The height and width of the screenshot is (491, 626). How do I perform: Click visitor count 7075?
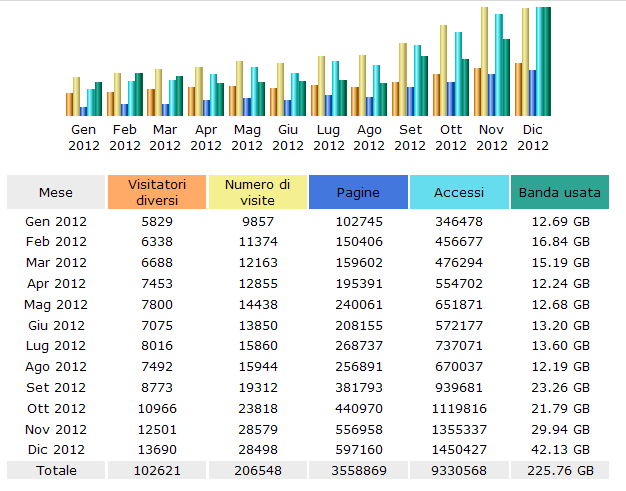click(157, 326)
